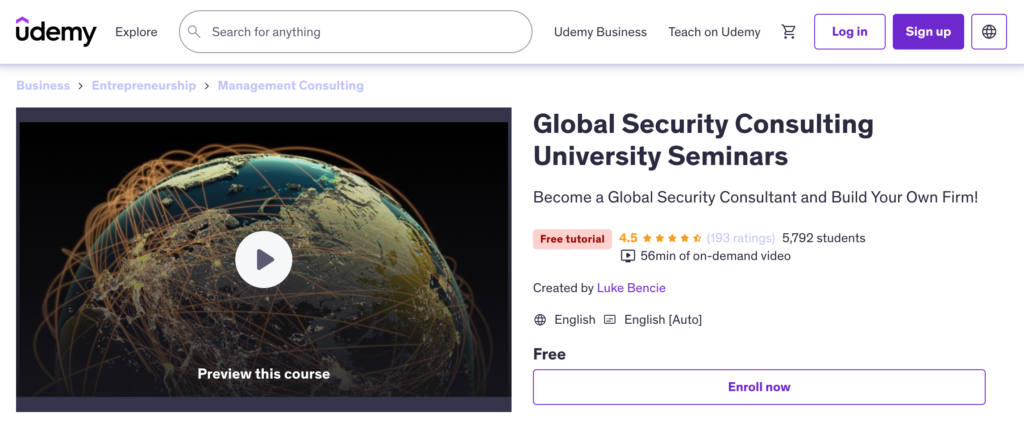Open the Explore menu
This screenshot has width=1024, height=429.
click(x=136, y=32)
